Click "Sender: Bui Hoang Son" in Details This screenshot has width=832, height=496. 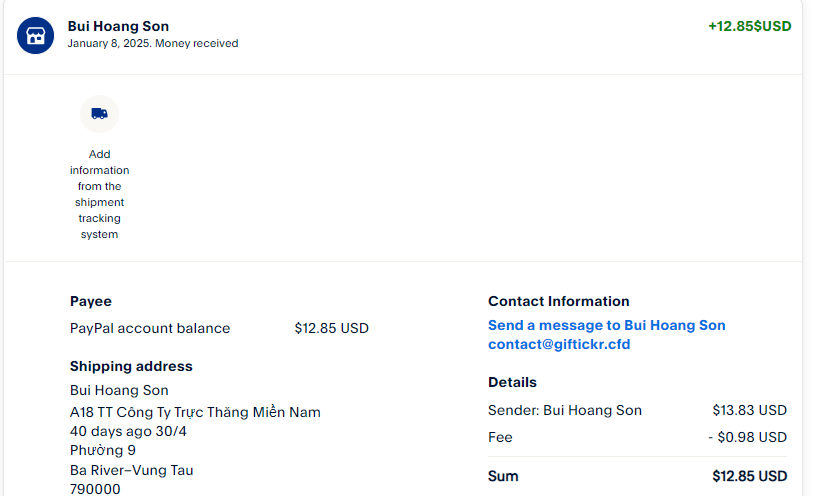point(565,410)
